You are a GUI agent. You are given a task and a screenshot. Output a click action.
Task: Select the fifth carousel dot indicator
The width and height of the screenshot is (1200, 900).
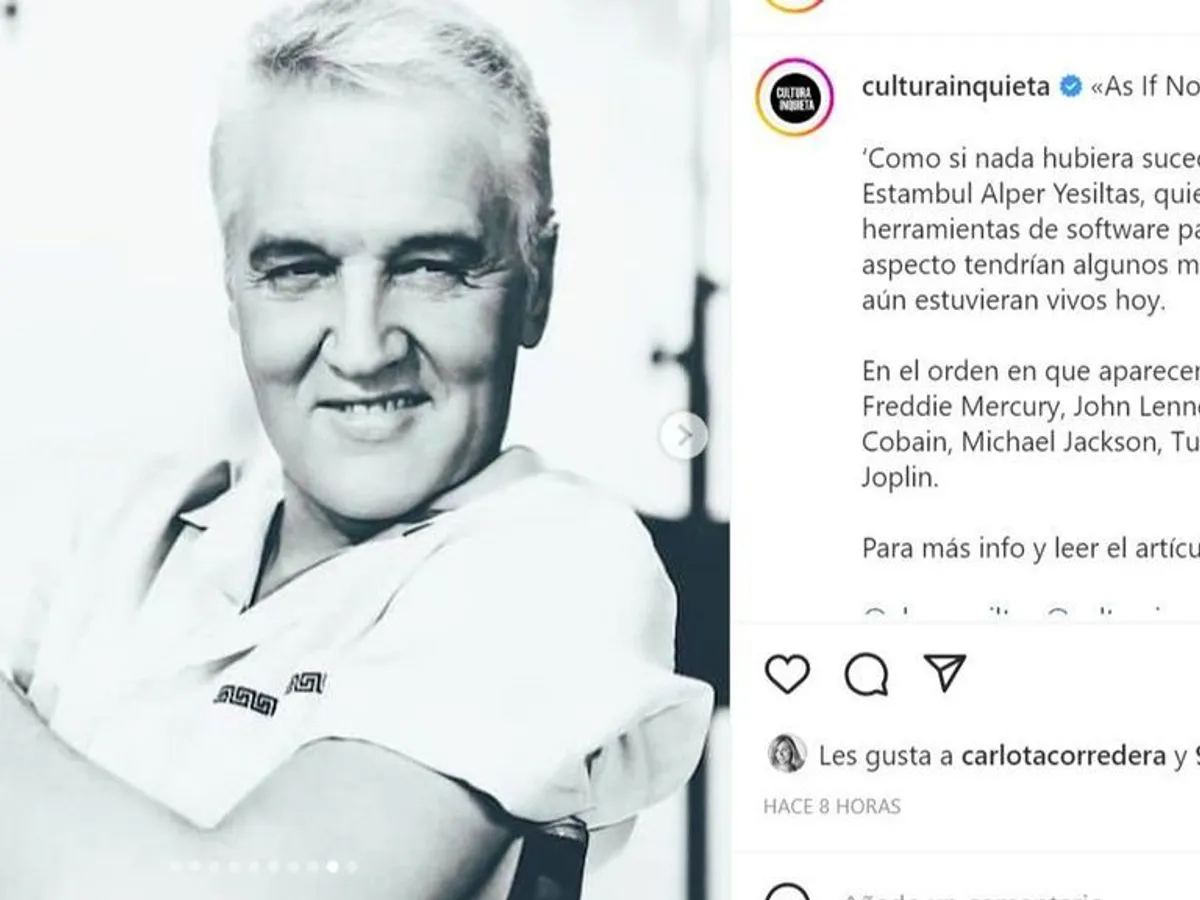point(253,866)
